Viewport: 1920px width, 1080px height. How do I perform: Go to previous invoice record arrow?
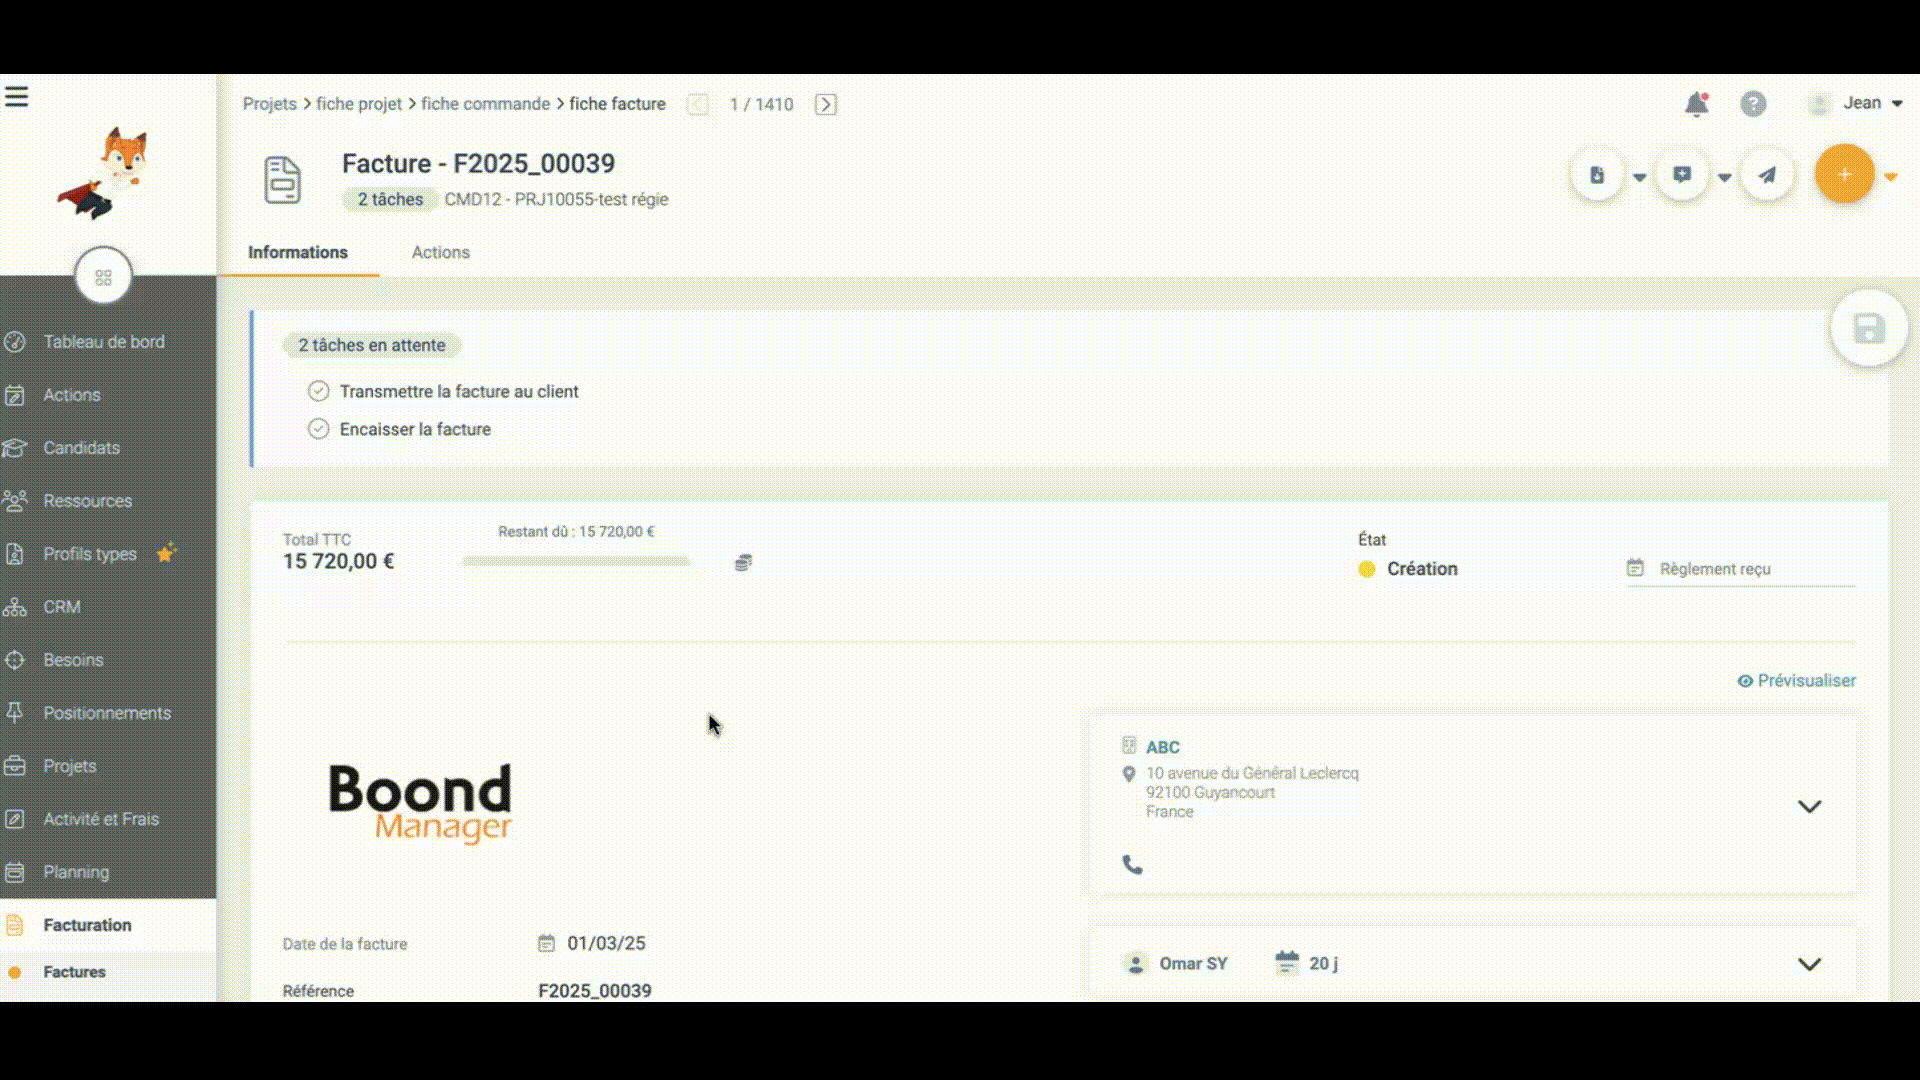click(x=698, y=104)
